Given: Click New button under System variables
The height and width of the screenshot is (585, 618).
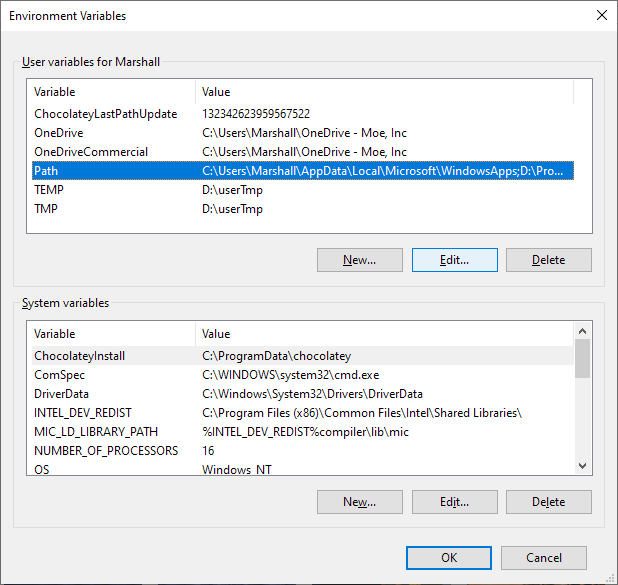Looking at the screenshot, I should click(x=359, y=502).
